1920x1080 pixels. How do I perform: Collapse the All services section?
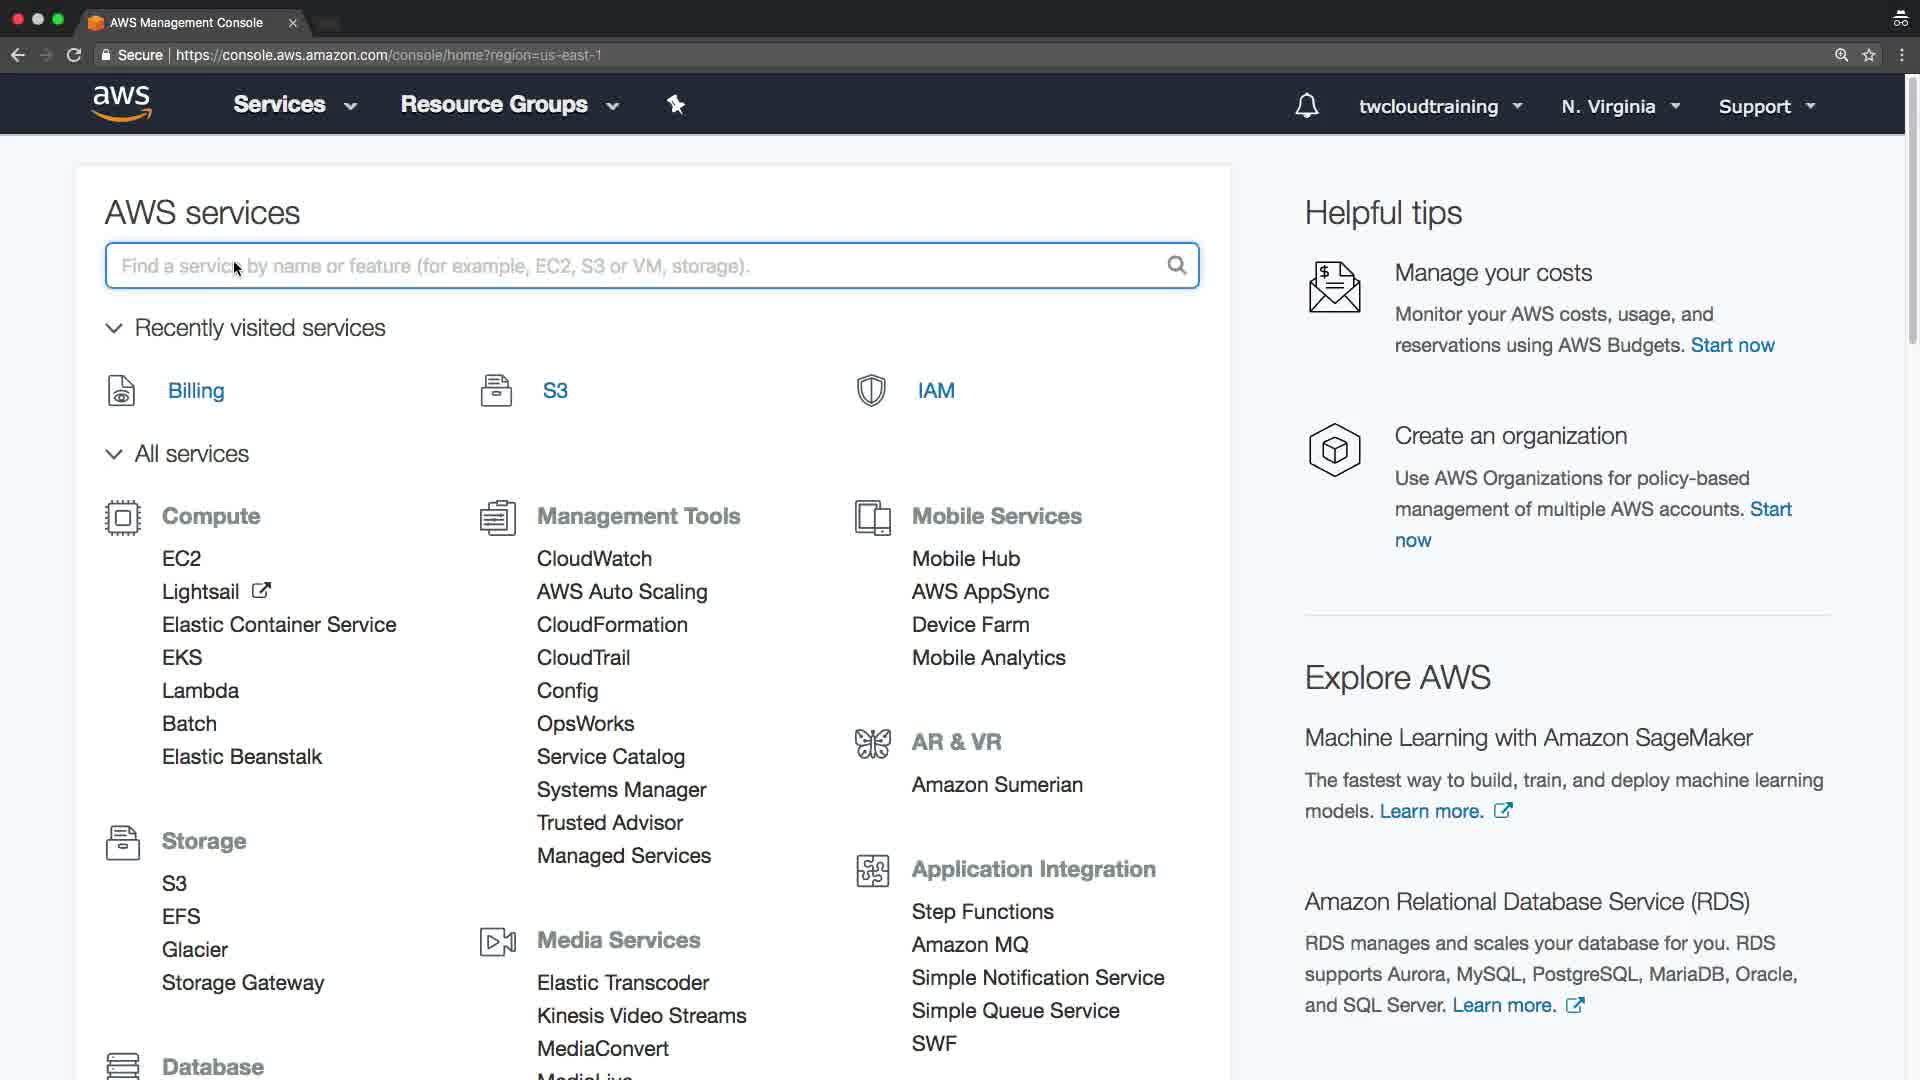pyautogui.click(x=114, y=454)
